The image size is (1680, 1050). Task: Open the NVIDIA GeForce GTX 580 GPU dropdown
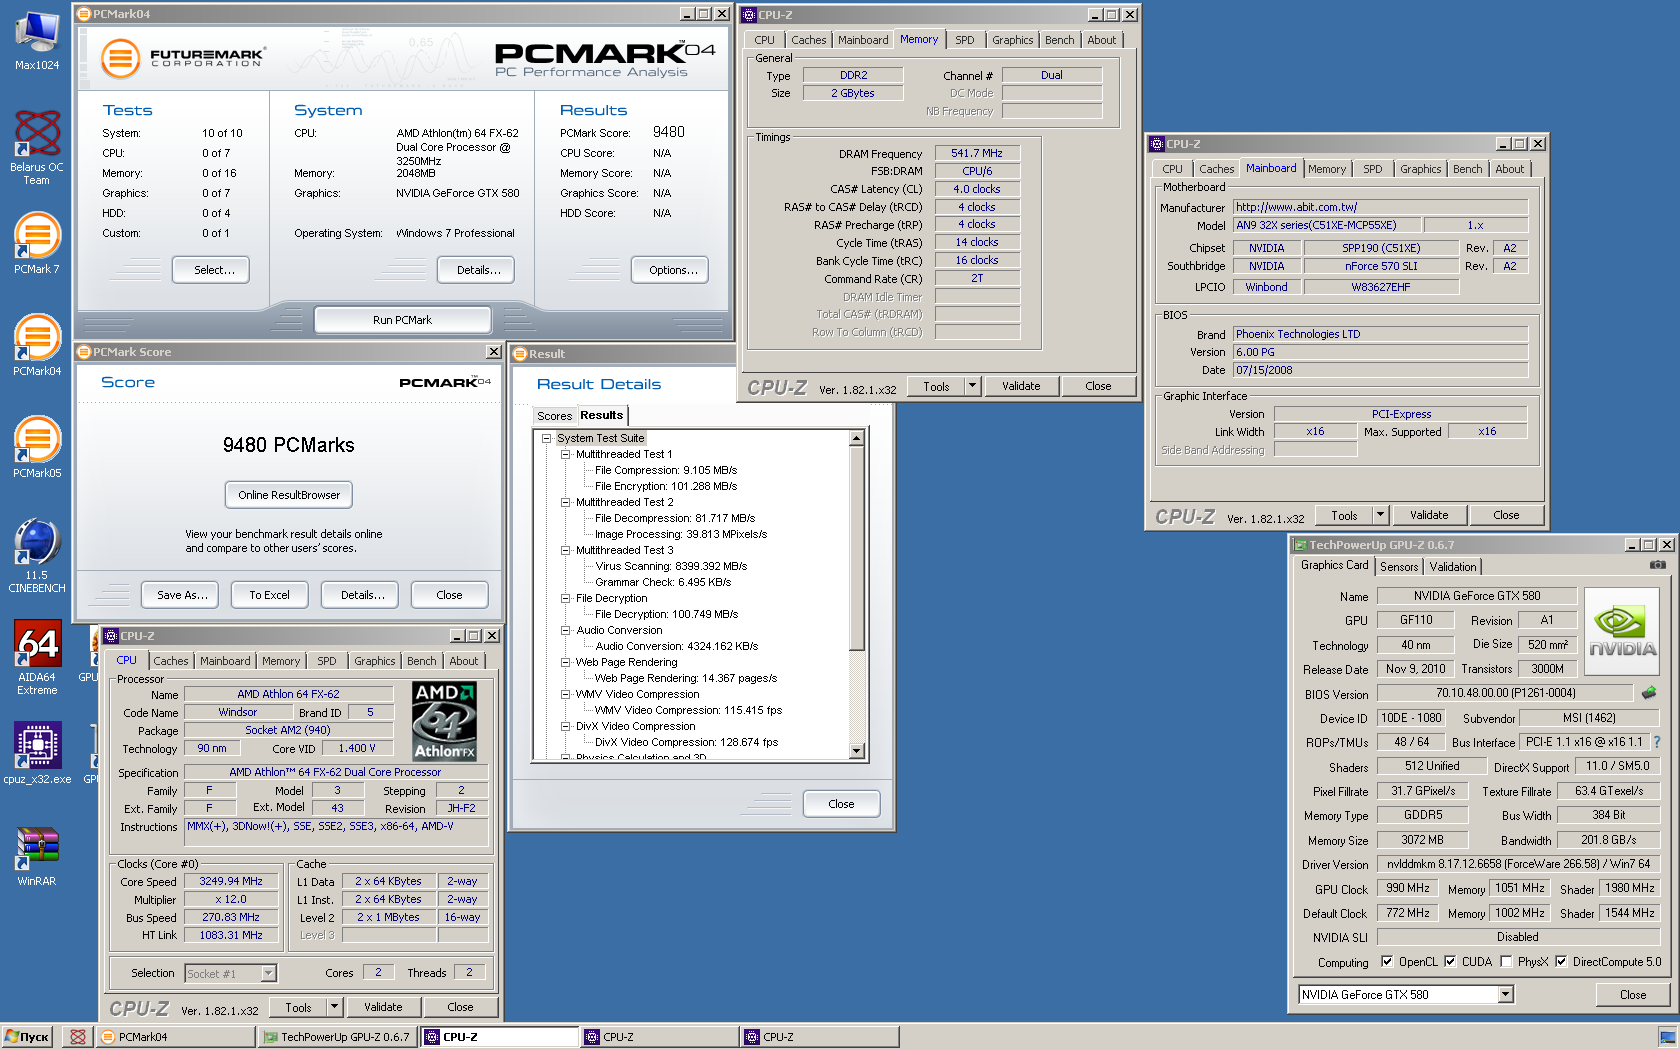1506,995
